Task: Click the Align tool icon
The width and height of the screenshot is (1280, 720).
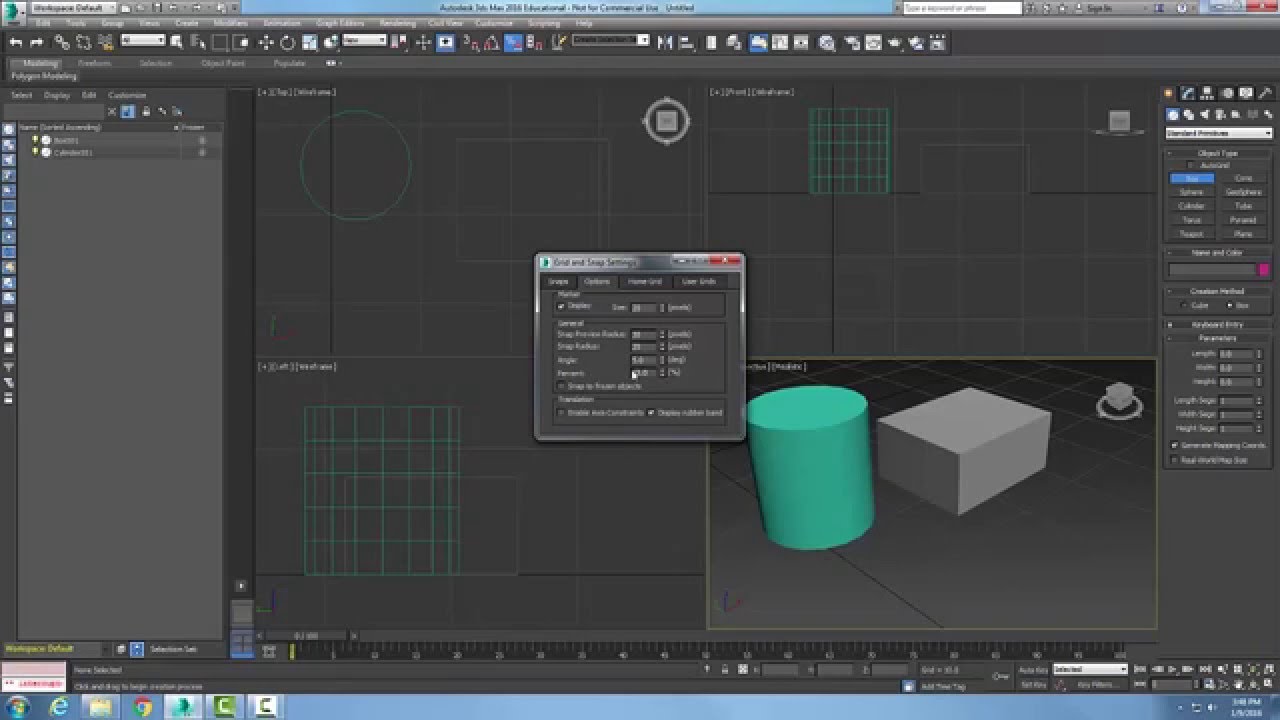Action: point(689,42)
